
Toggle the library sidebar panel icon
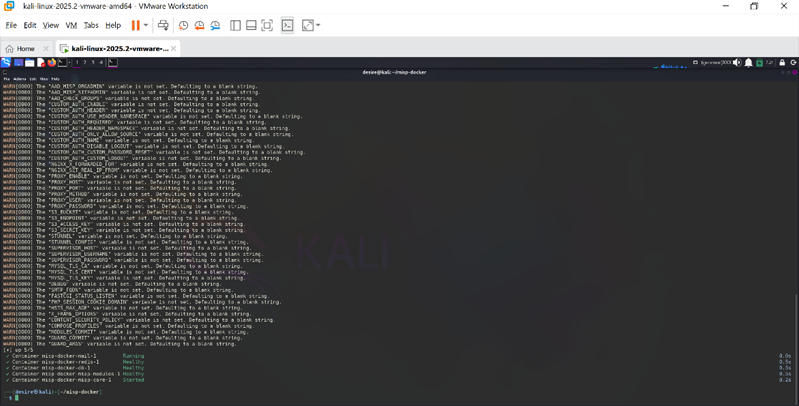[x=235, y=25]
